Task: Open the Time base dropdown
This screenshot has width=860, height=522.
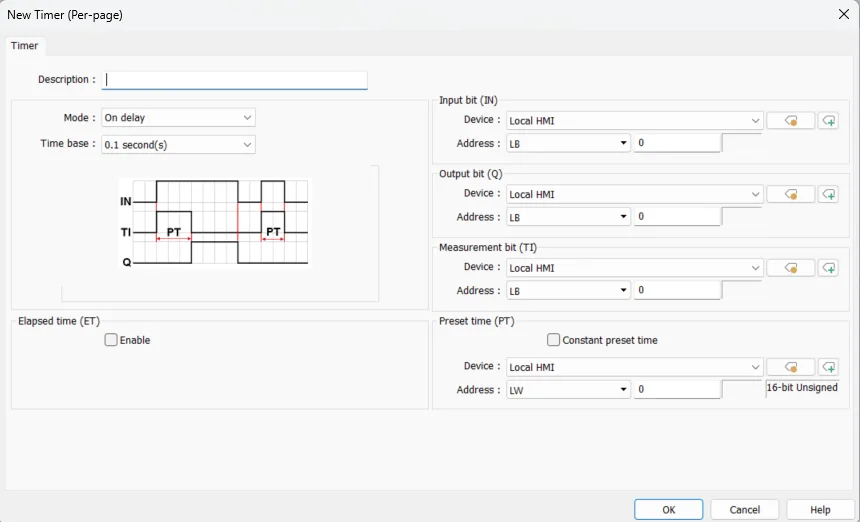Action: [x=178, y=145]
